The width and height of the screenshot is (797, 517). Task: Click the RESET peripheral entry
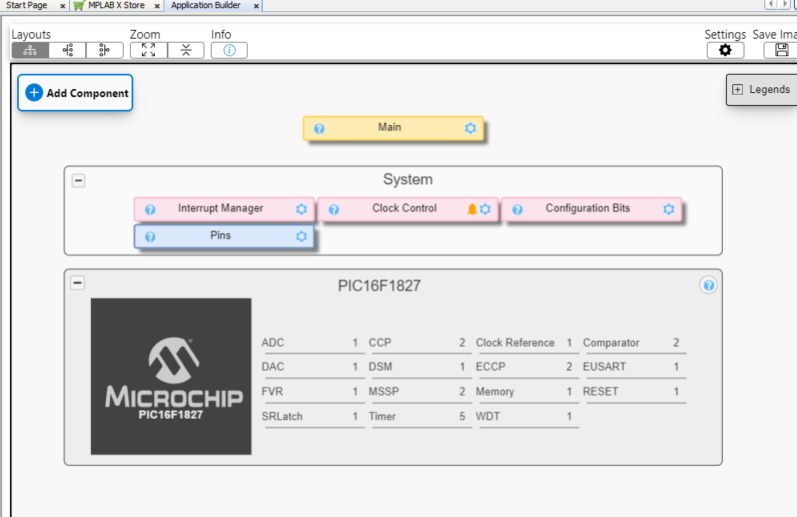tap(632, 392)
